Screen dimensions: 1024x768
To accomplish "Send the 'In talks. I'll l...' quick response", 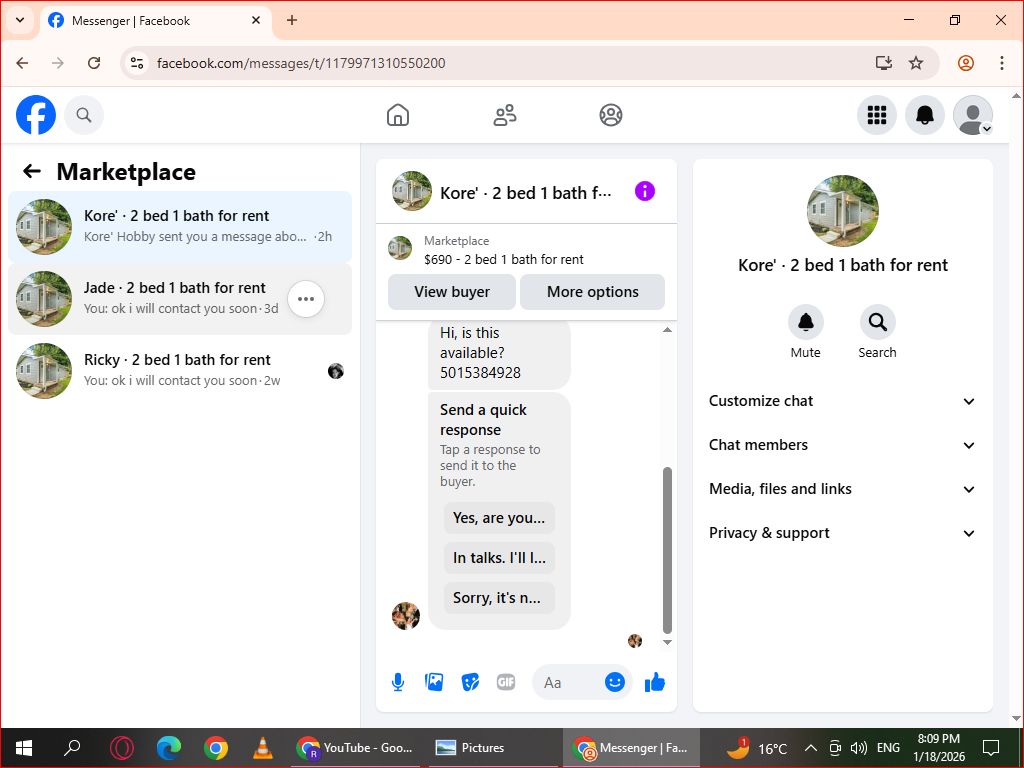I will [499, 558].
